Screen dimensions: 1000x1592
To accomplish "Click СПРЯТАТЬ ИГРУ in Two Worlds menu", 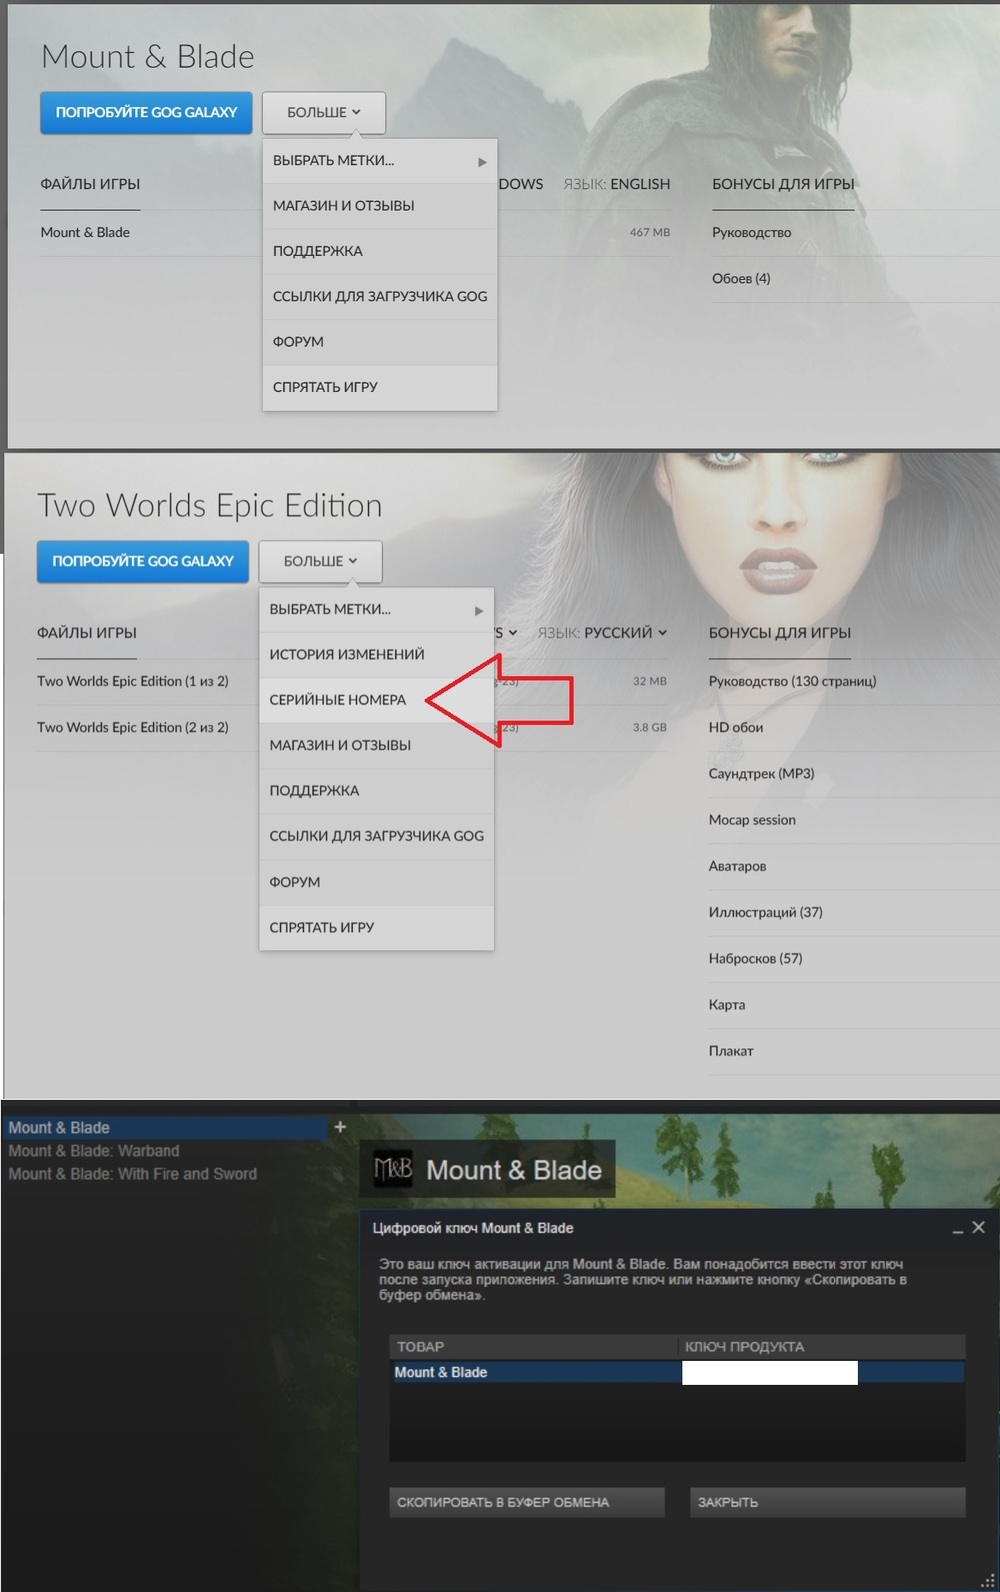I will (x=376, y=928).
